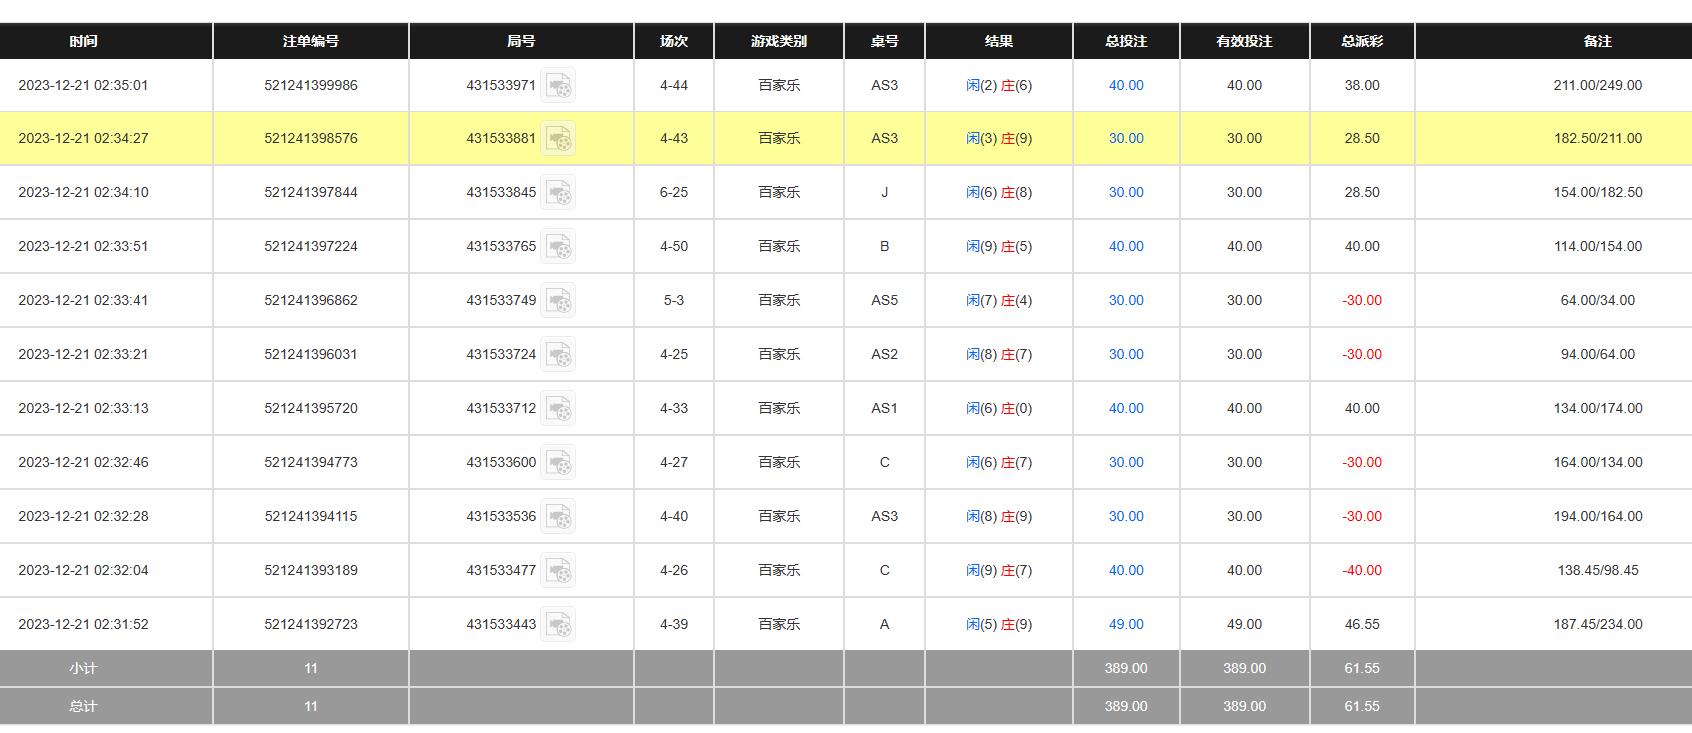Select the 总派彩 column header
Image resolution: width=1692 pixels, height=733 pixels.
(1362, 41)
